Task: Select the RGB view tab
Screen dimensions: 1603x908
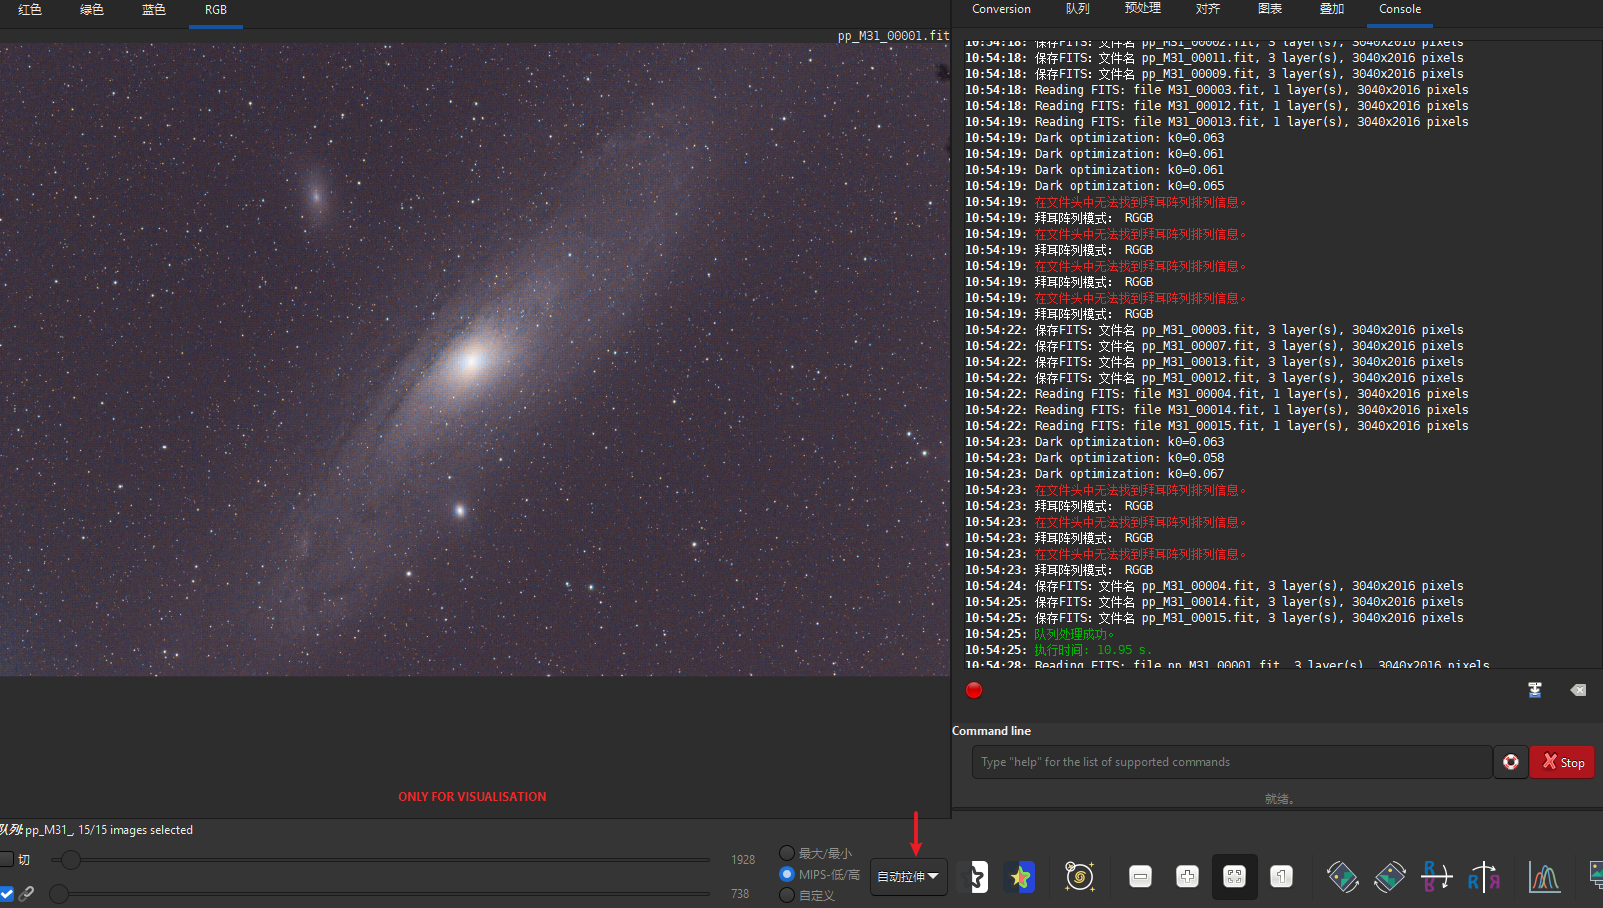Action: pyautogui.click(x=216, y=10)
